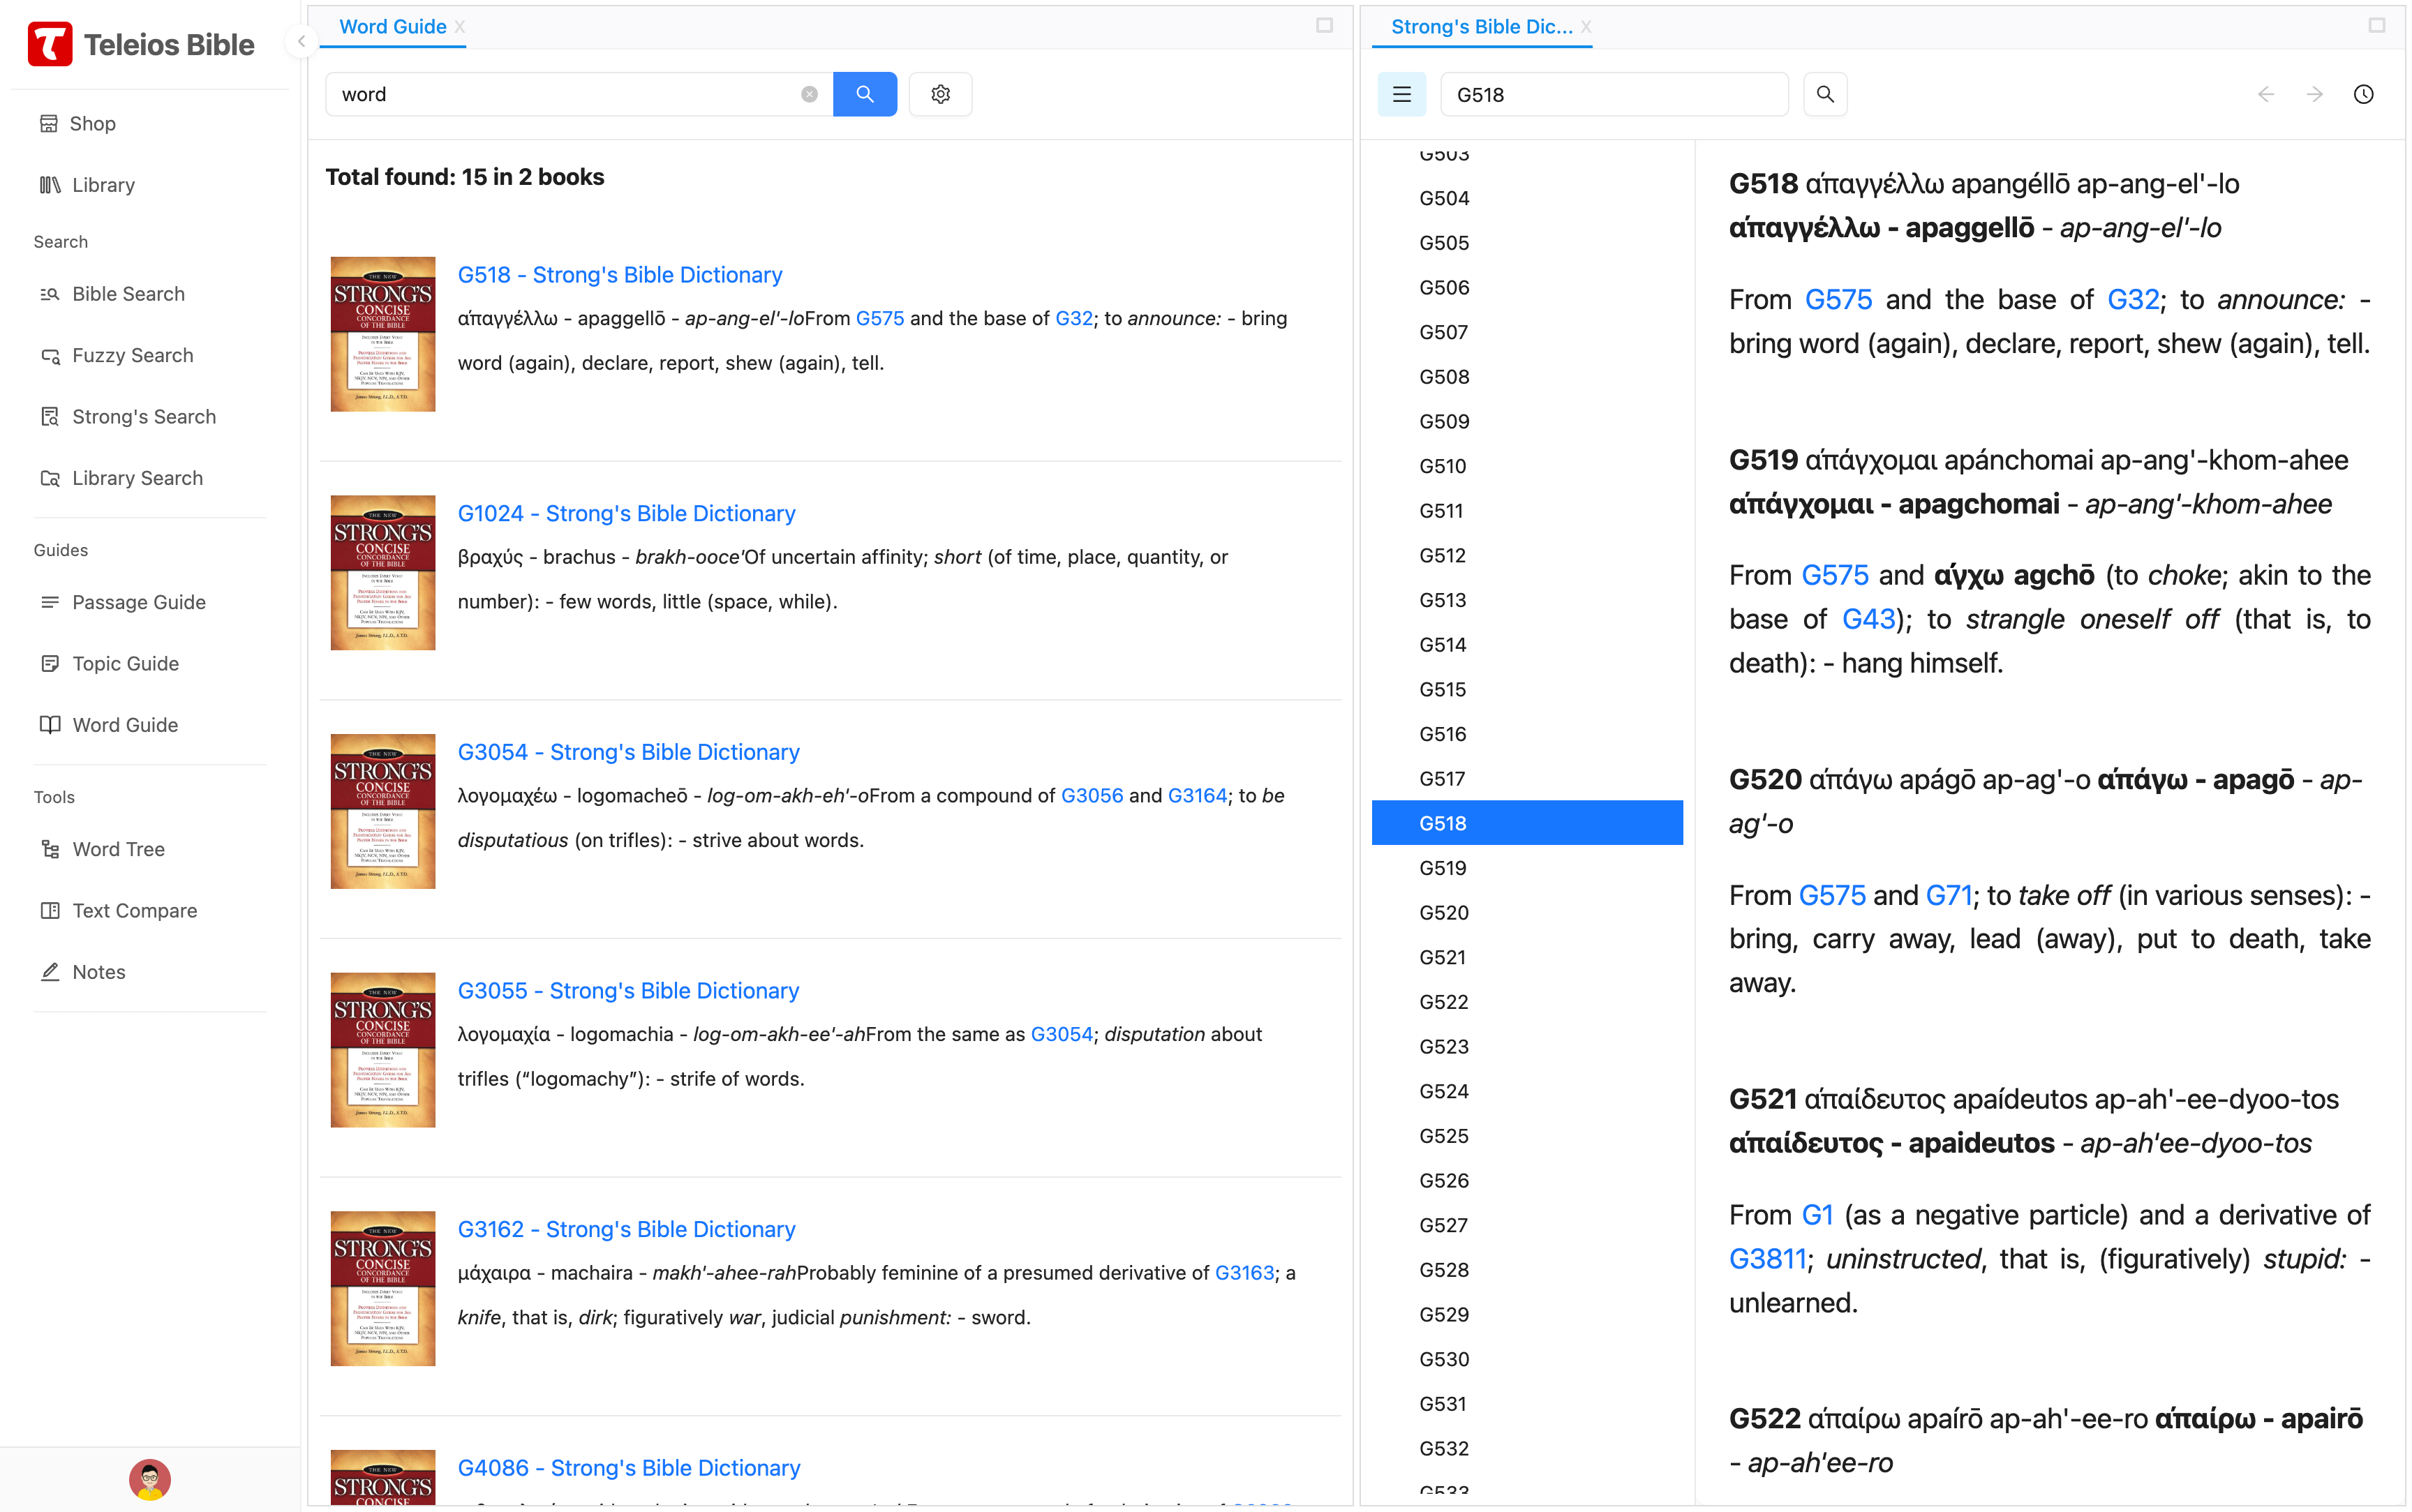The height and width of the screenshot is (1512, 2412).
Task: Toggle the dictionary entry list panel
Action: point(1401,94)
